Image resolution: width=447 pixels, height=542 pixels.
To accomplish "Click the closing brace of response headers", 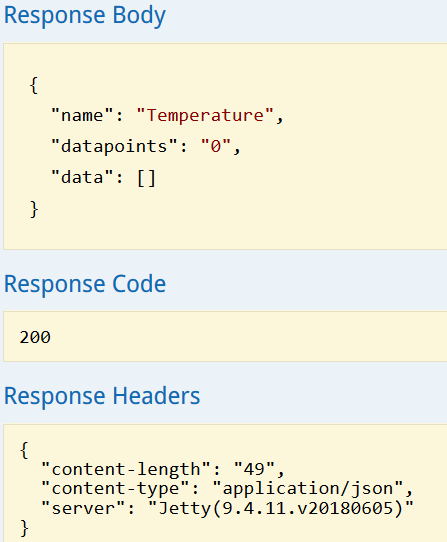I will (x=24, y=529).
